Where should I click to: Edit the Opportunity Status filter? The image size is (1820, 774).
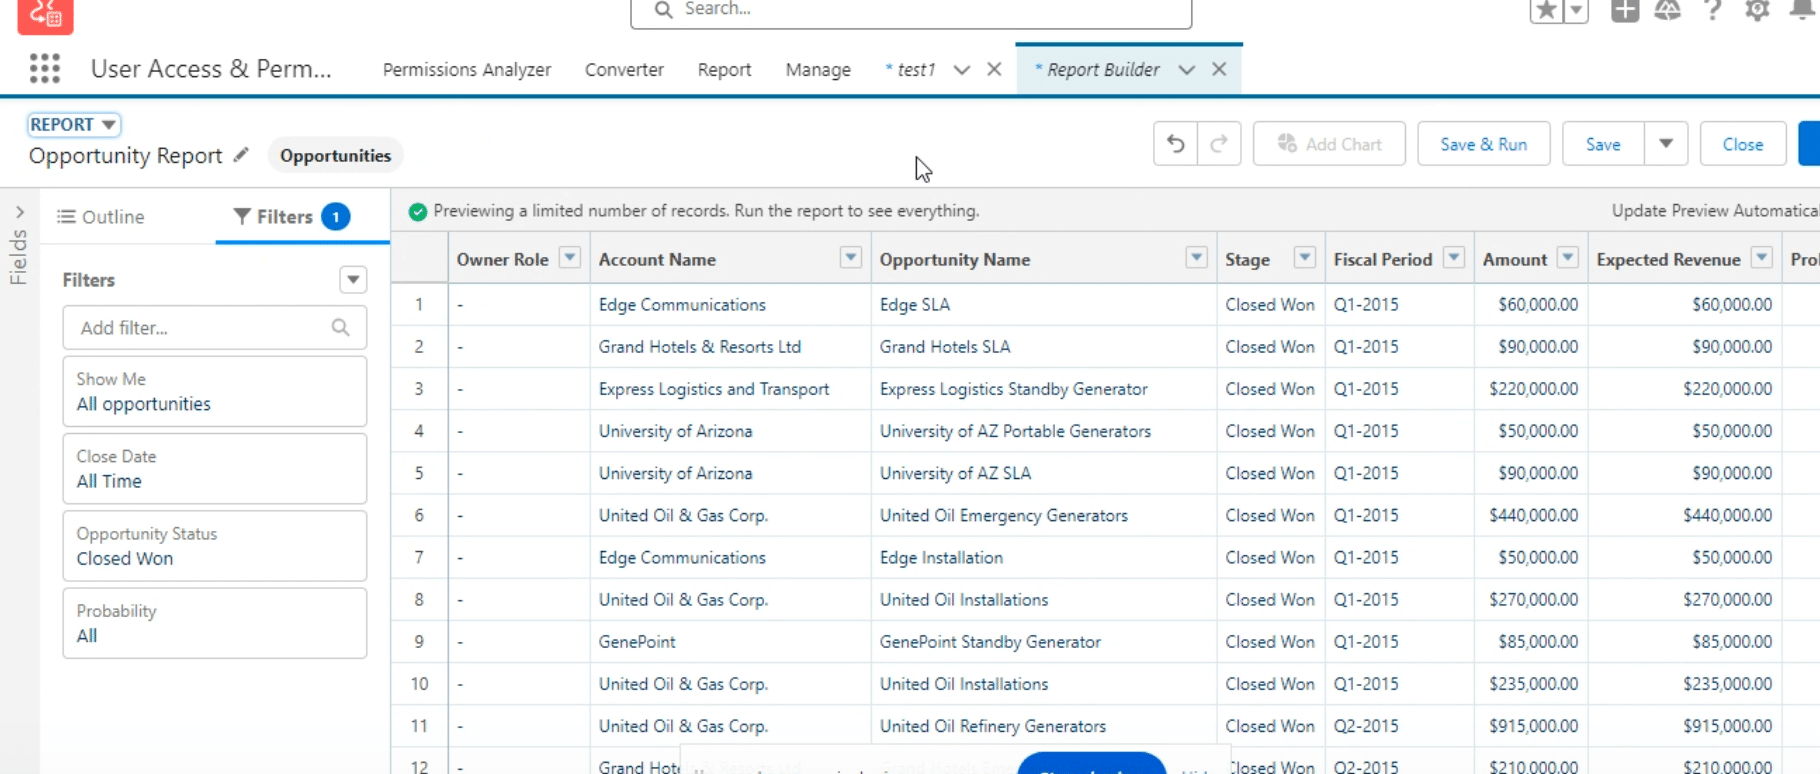pyautogui.click(x=214, y=546)
